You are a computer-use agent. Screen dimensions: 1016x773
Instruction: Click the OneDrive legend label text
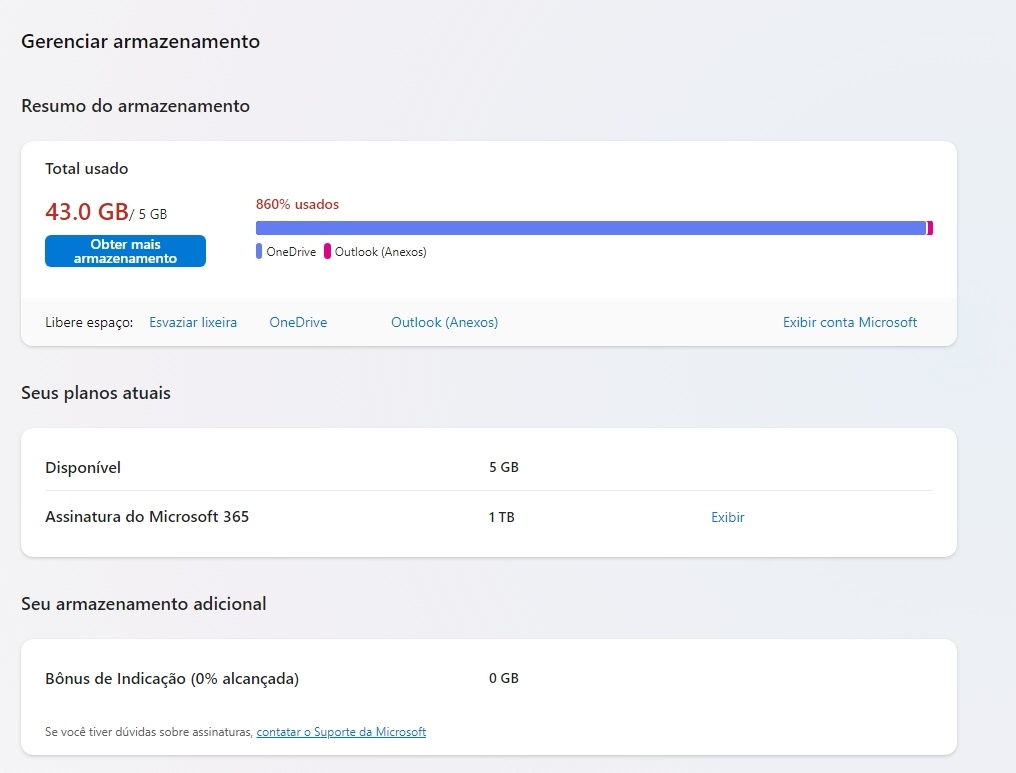click(291, 252)
